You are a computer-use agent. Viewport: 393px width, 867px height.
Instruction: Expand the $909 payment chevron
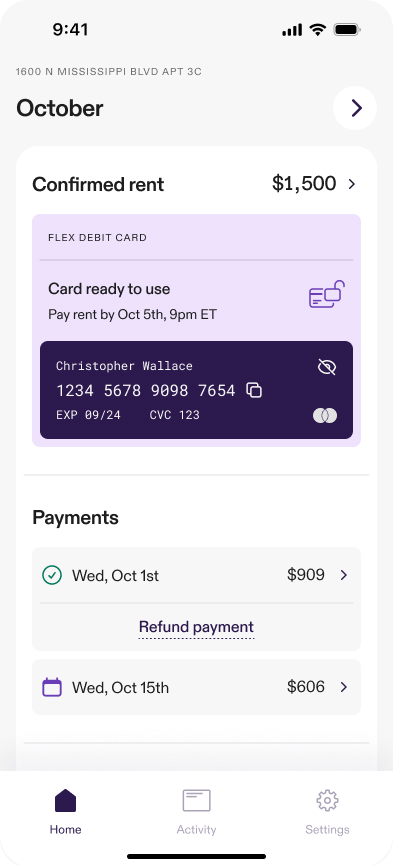pyautogui.click(x=344, y=576)
